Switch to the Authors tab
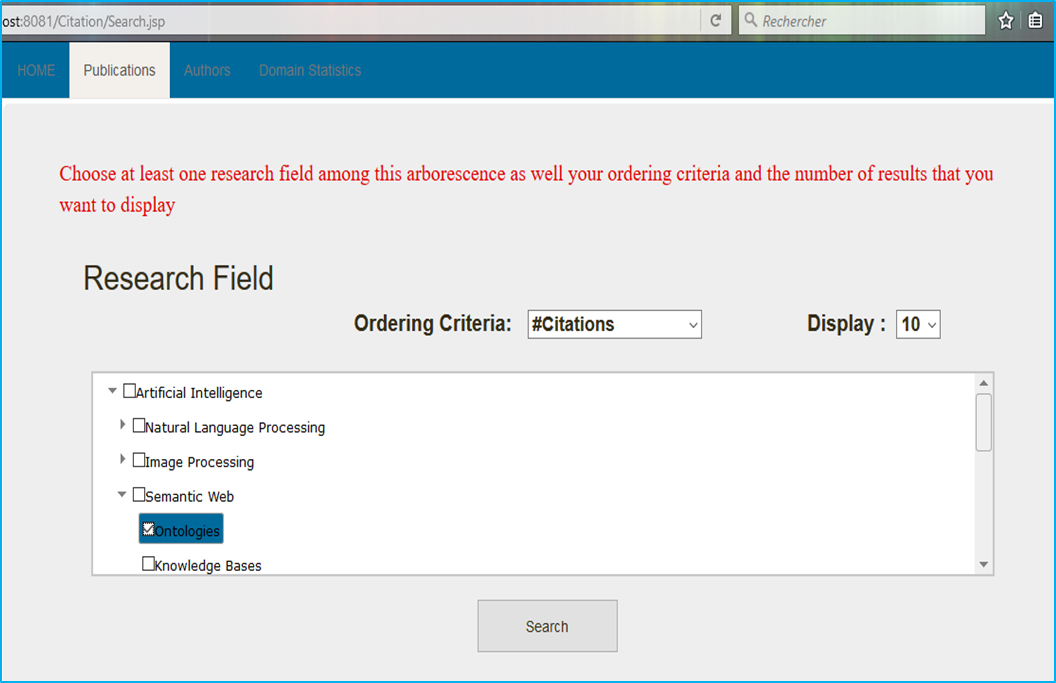The image size is (1056, 683). pos(207,70)
